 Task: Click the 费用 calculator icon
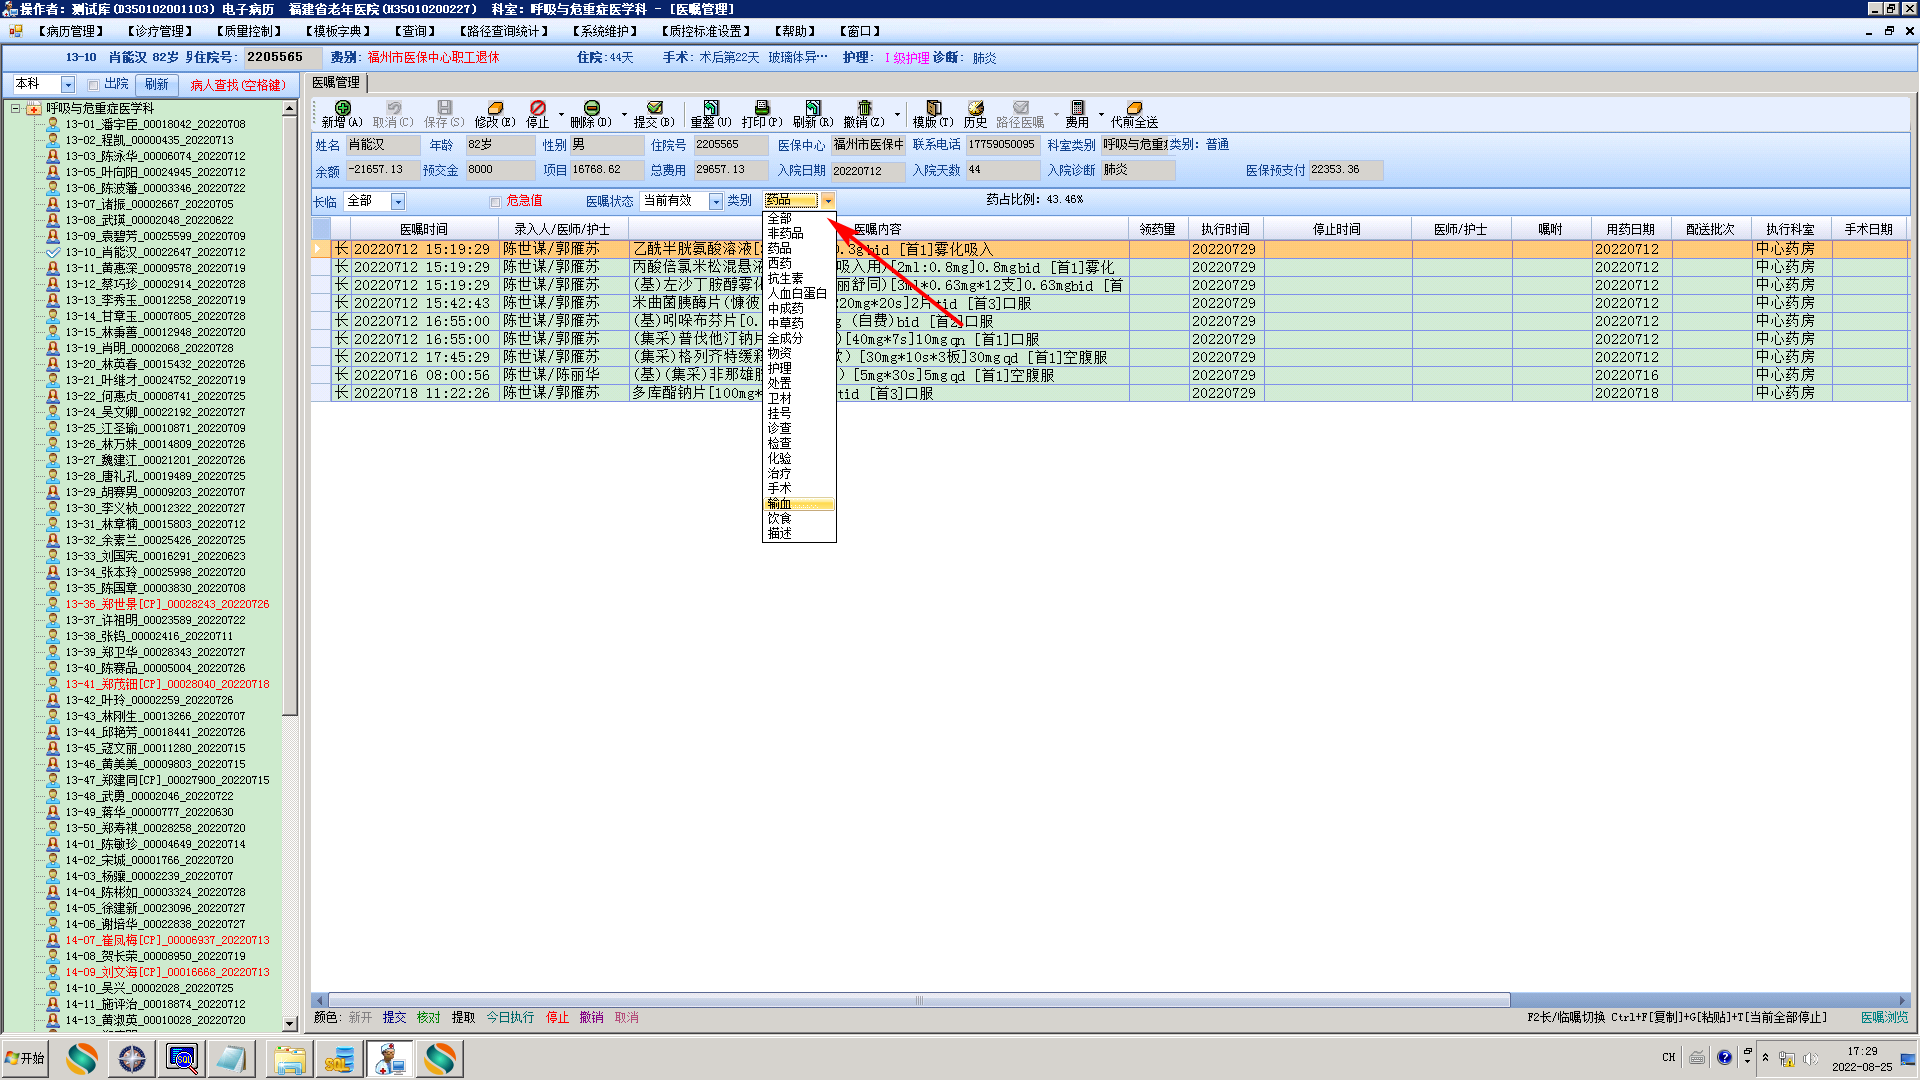tap(1077, 108)
